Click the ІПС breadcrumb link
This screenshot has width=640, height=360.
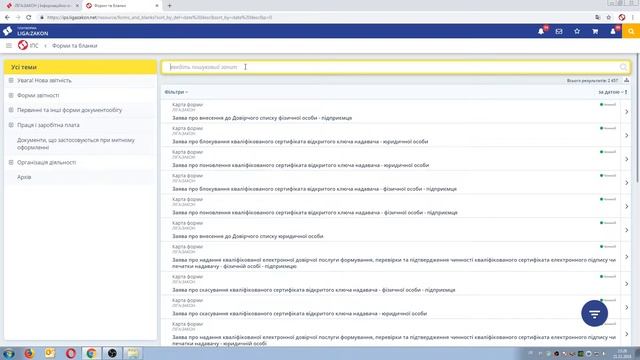34,46
